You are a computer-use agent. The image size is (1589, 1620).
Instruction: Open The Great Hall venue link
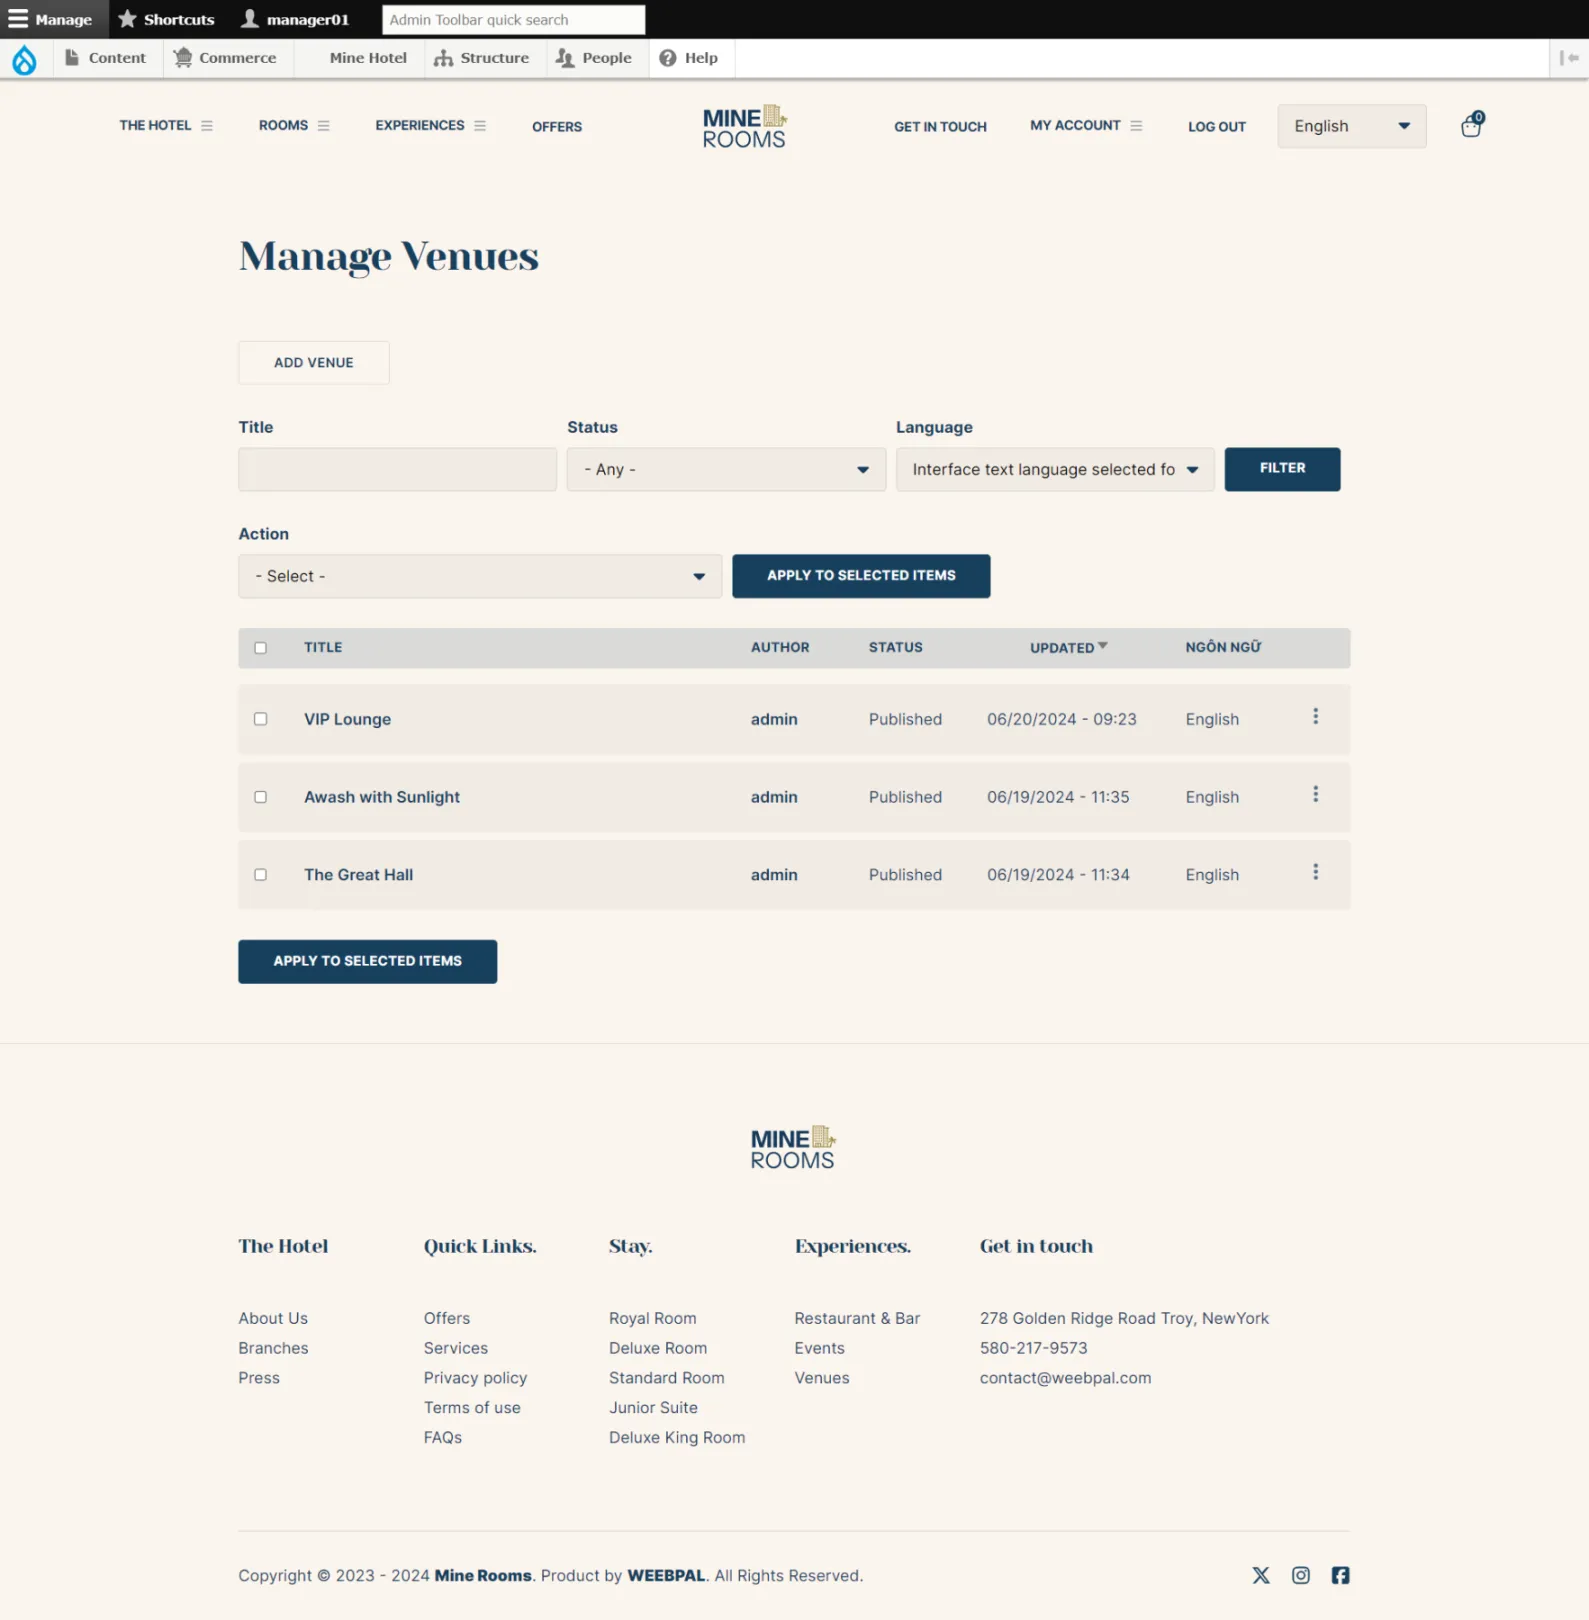359,875
